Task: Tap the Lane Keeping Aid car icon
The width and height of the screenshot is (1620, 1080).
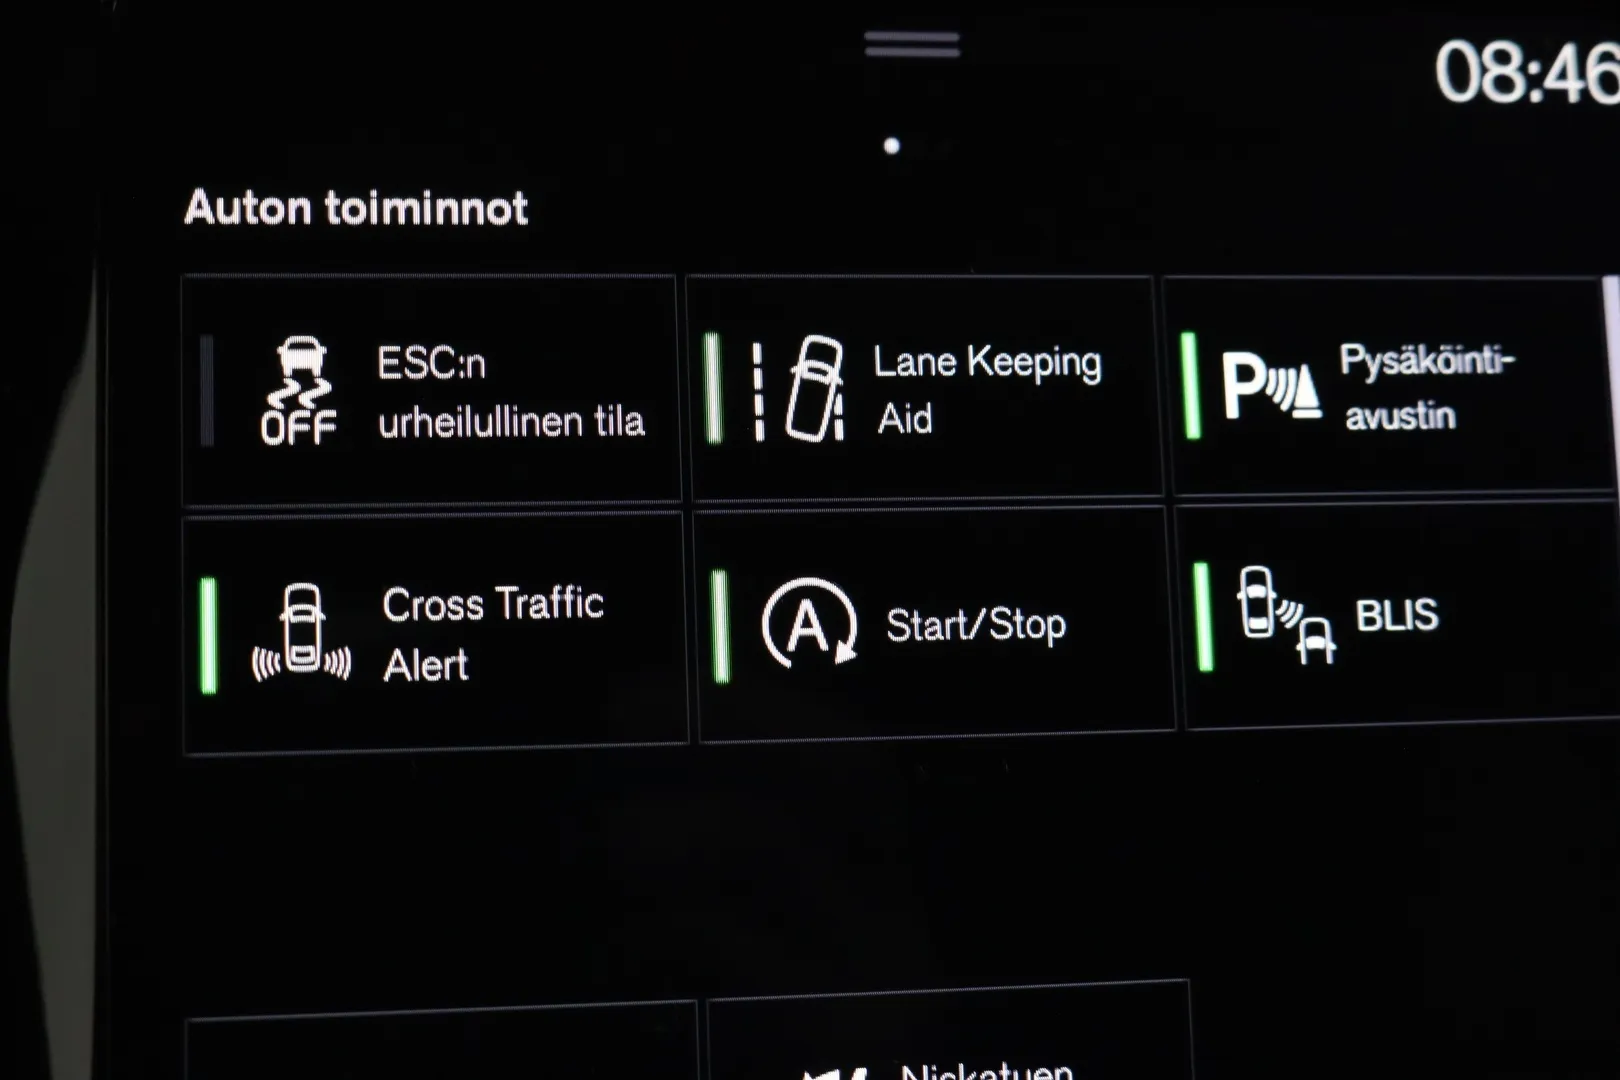Action: pyautogui.click(x=799, y=389)
